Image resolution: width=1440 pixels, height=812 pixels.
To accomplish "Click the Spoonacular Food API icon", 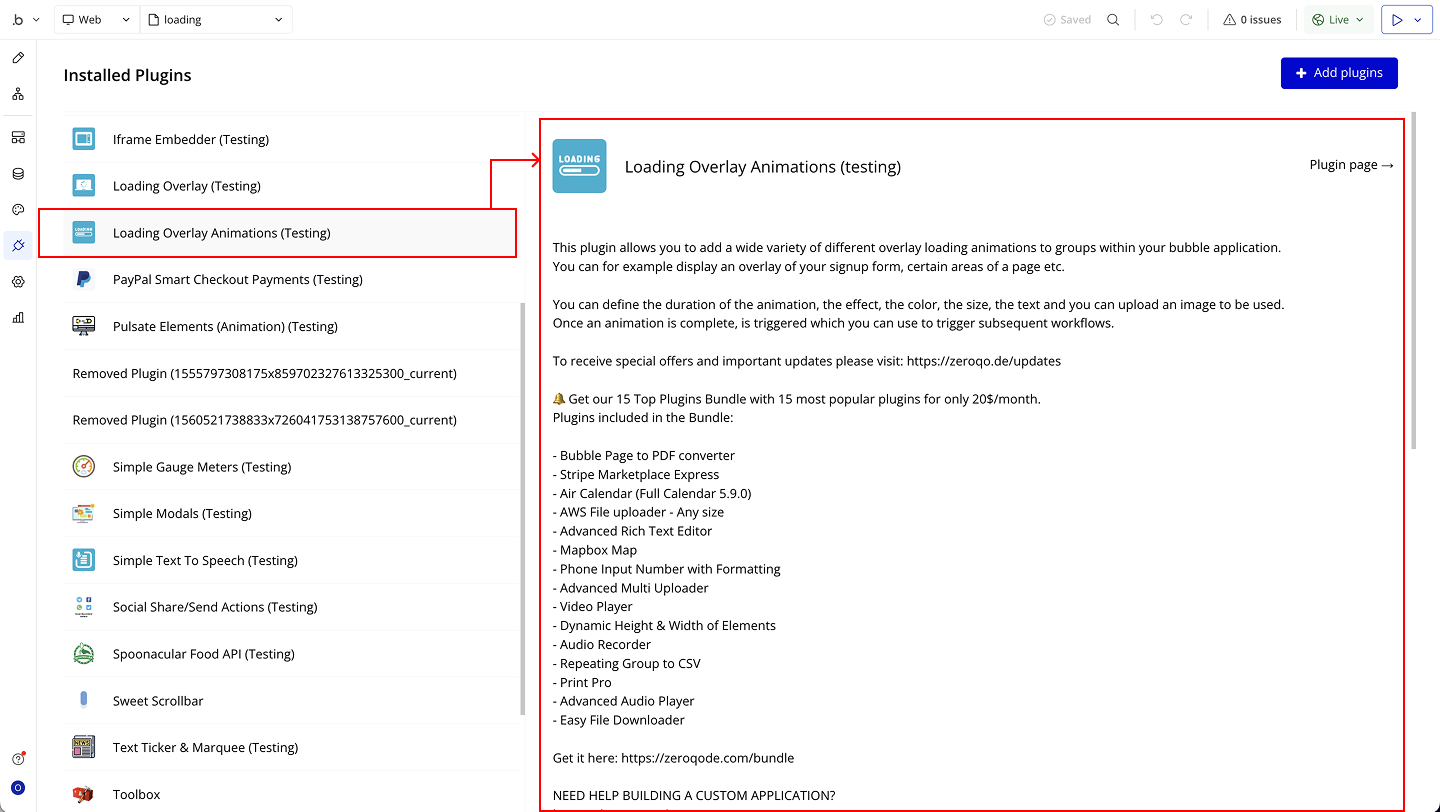I will click(x=84, y=654).
